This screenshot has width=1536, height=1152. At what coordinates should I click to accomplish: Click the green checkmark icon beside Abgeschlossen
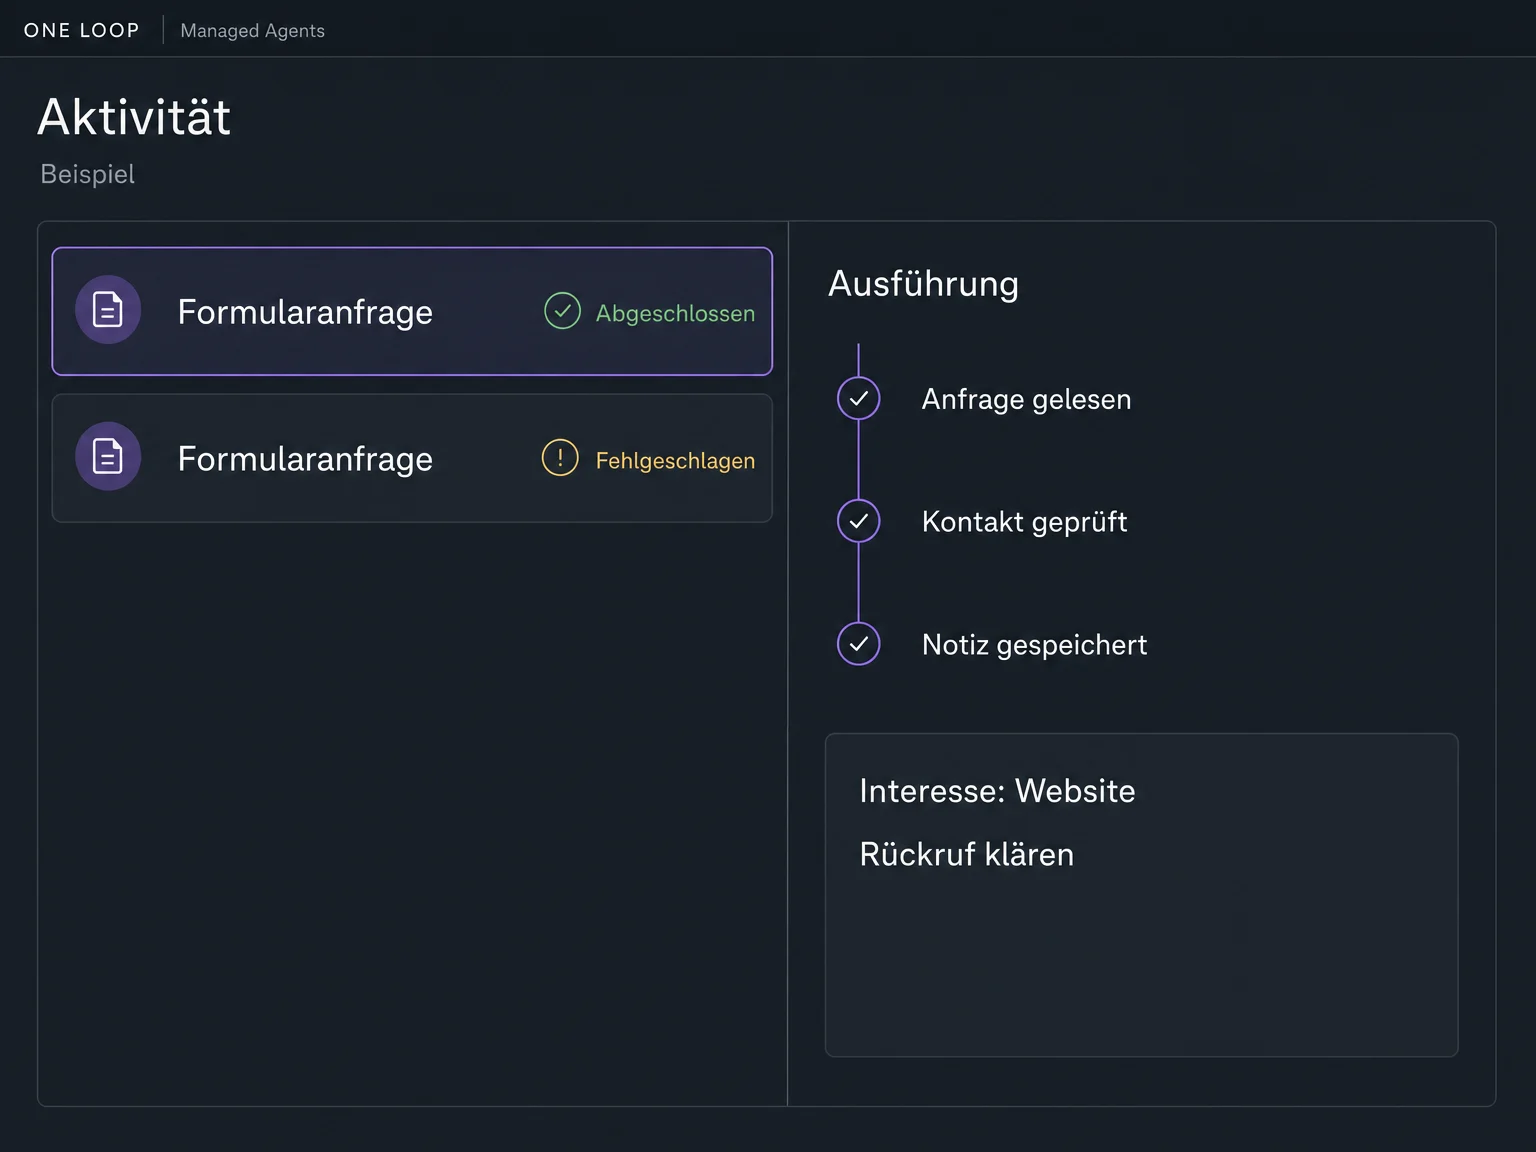coord(562,311)
